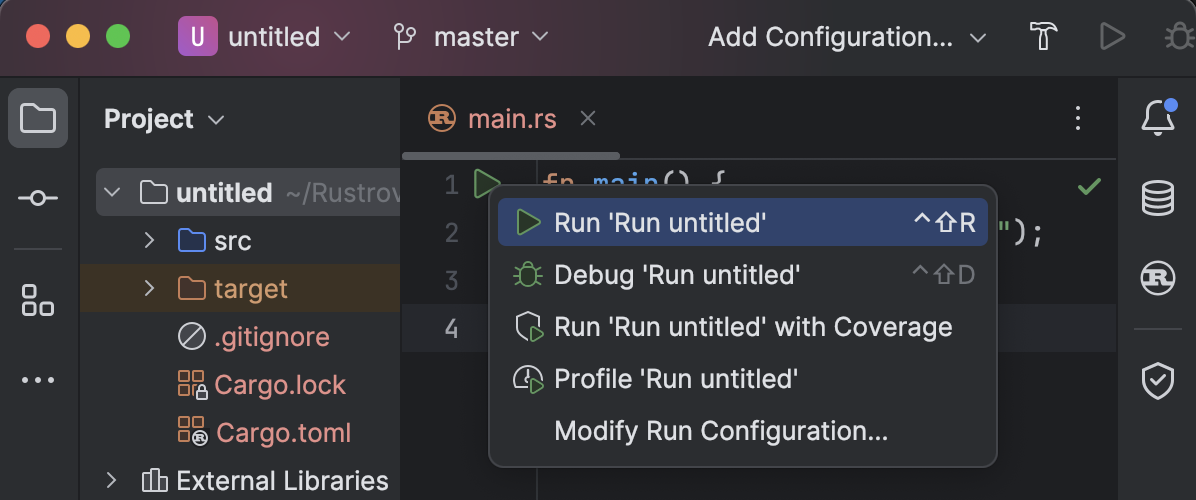1196x500 pixels.
Task: Click the target folder icon
Action: click(x=191, y=289)
